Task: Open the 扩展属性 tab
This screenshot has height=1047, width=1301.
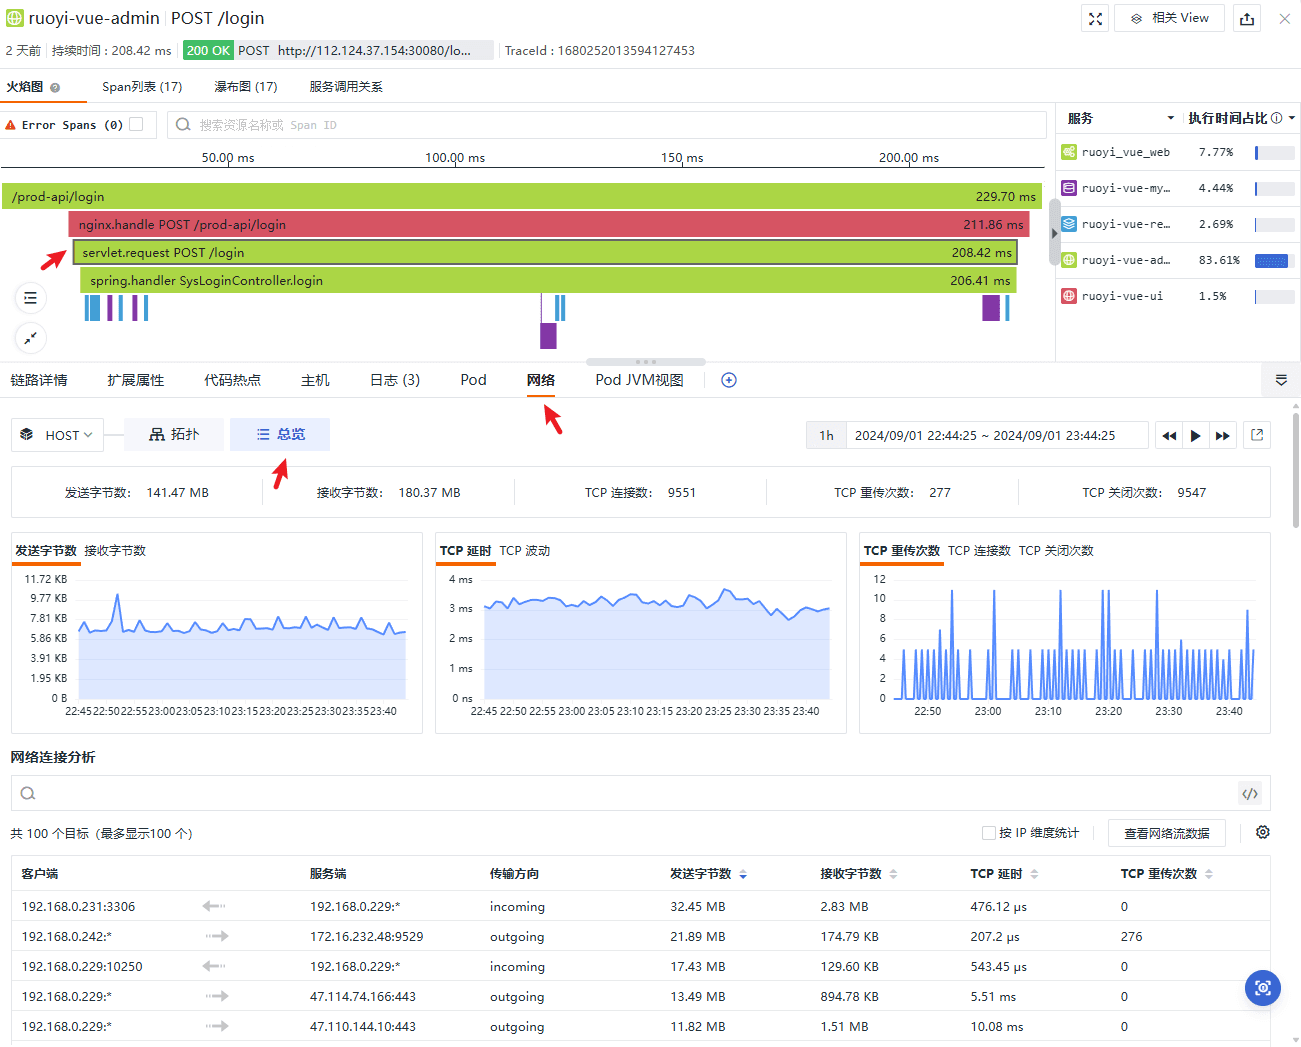Action: [x=136, y=380]
